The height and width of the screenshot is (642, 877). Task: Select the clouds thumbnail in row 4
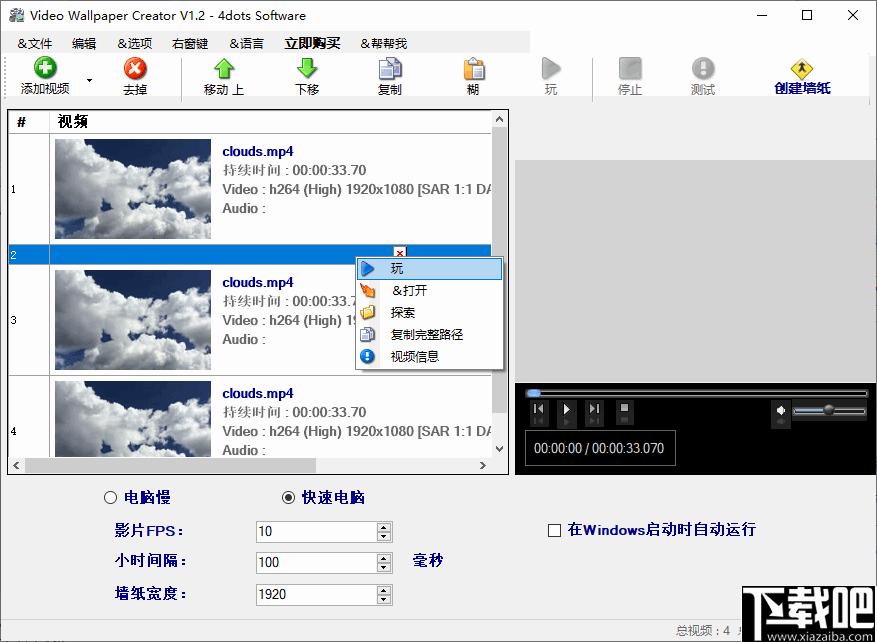133,419
